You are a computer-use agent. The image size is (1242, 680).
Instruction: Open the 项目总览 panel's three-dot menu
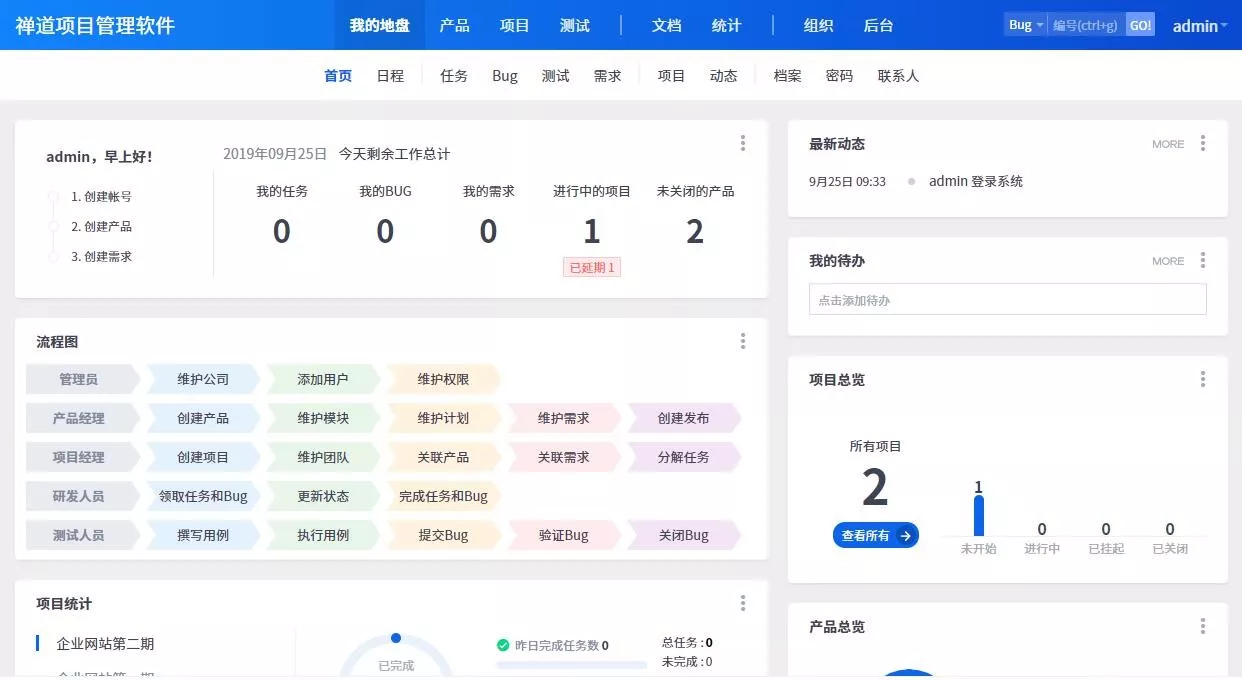[x=1202, y=379]
